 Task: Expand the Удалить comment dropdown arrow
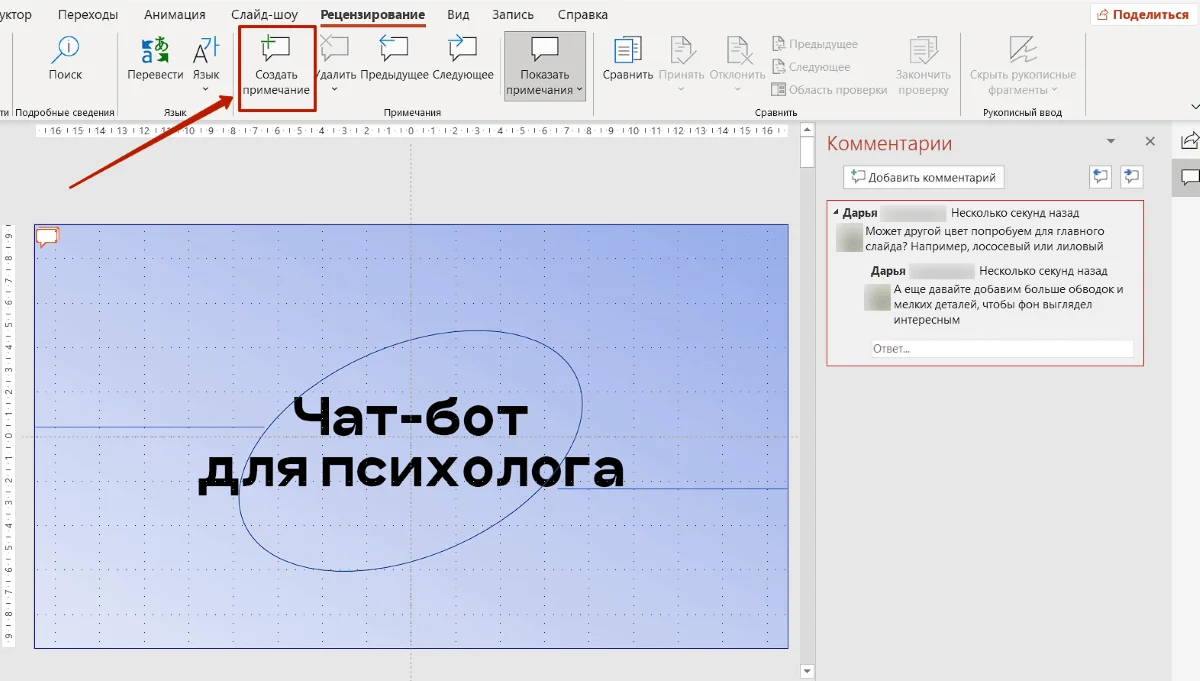334,90
